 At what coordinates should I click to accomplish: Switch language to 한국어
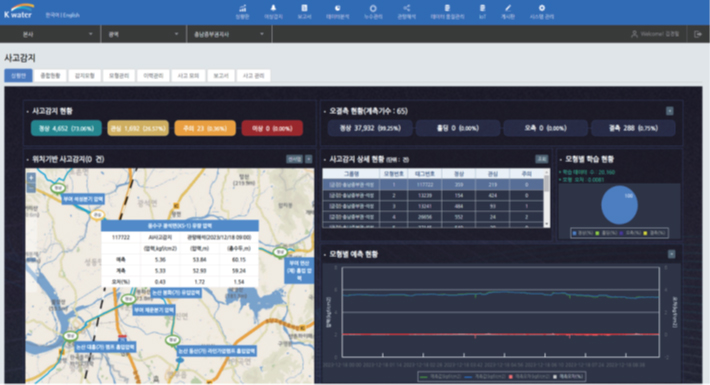[x=52, y=15]
